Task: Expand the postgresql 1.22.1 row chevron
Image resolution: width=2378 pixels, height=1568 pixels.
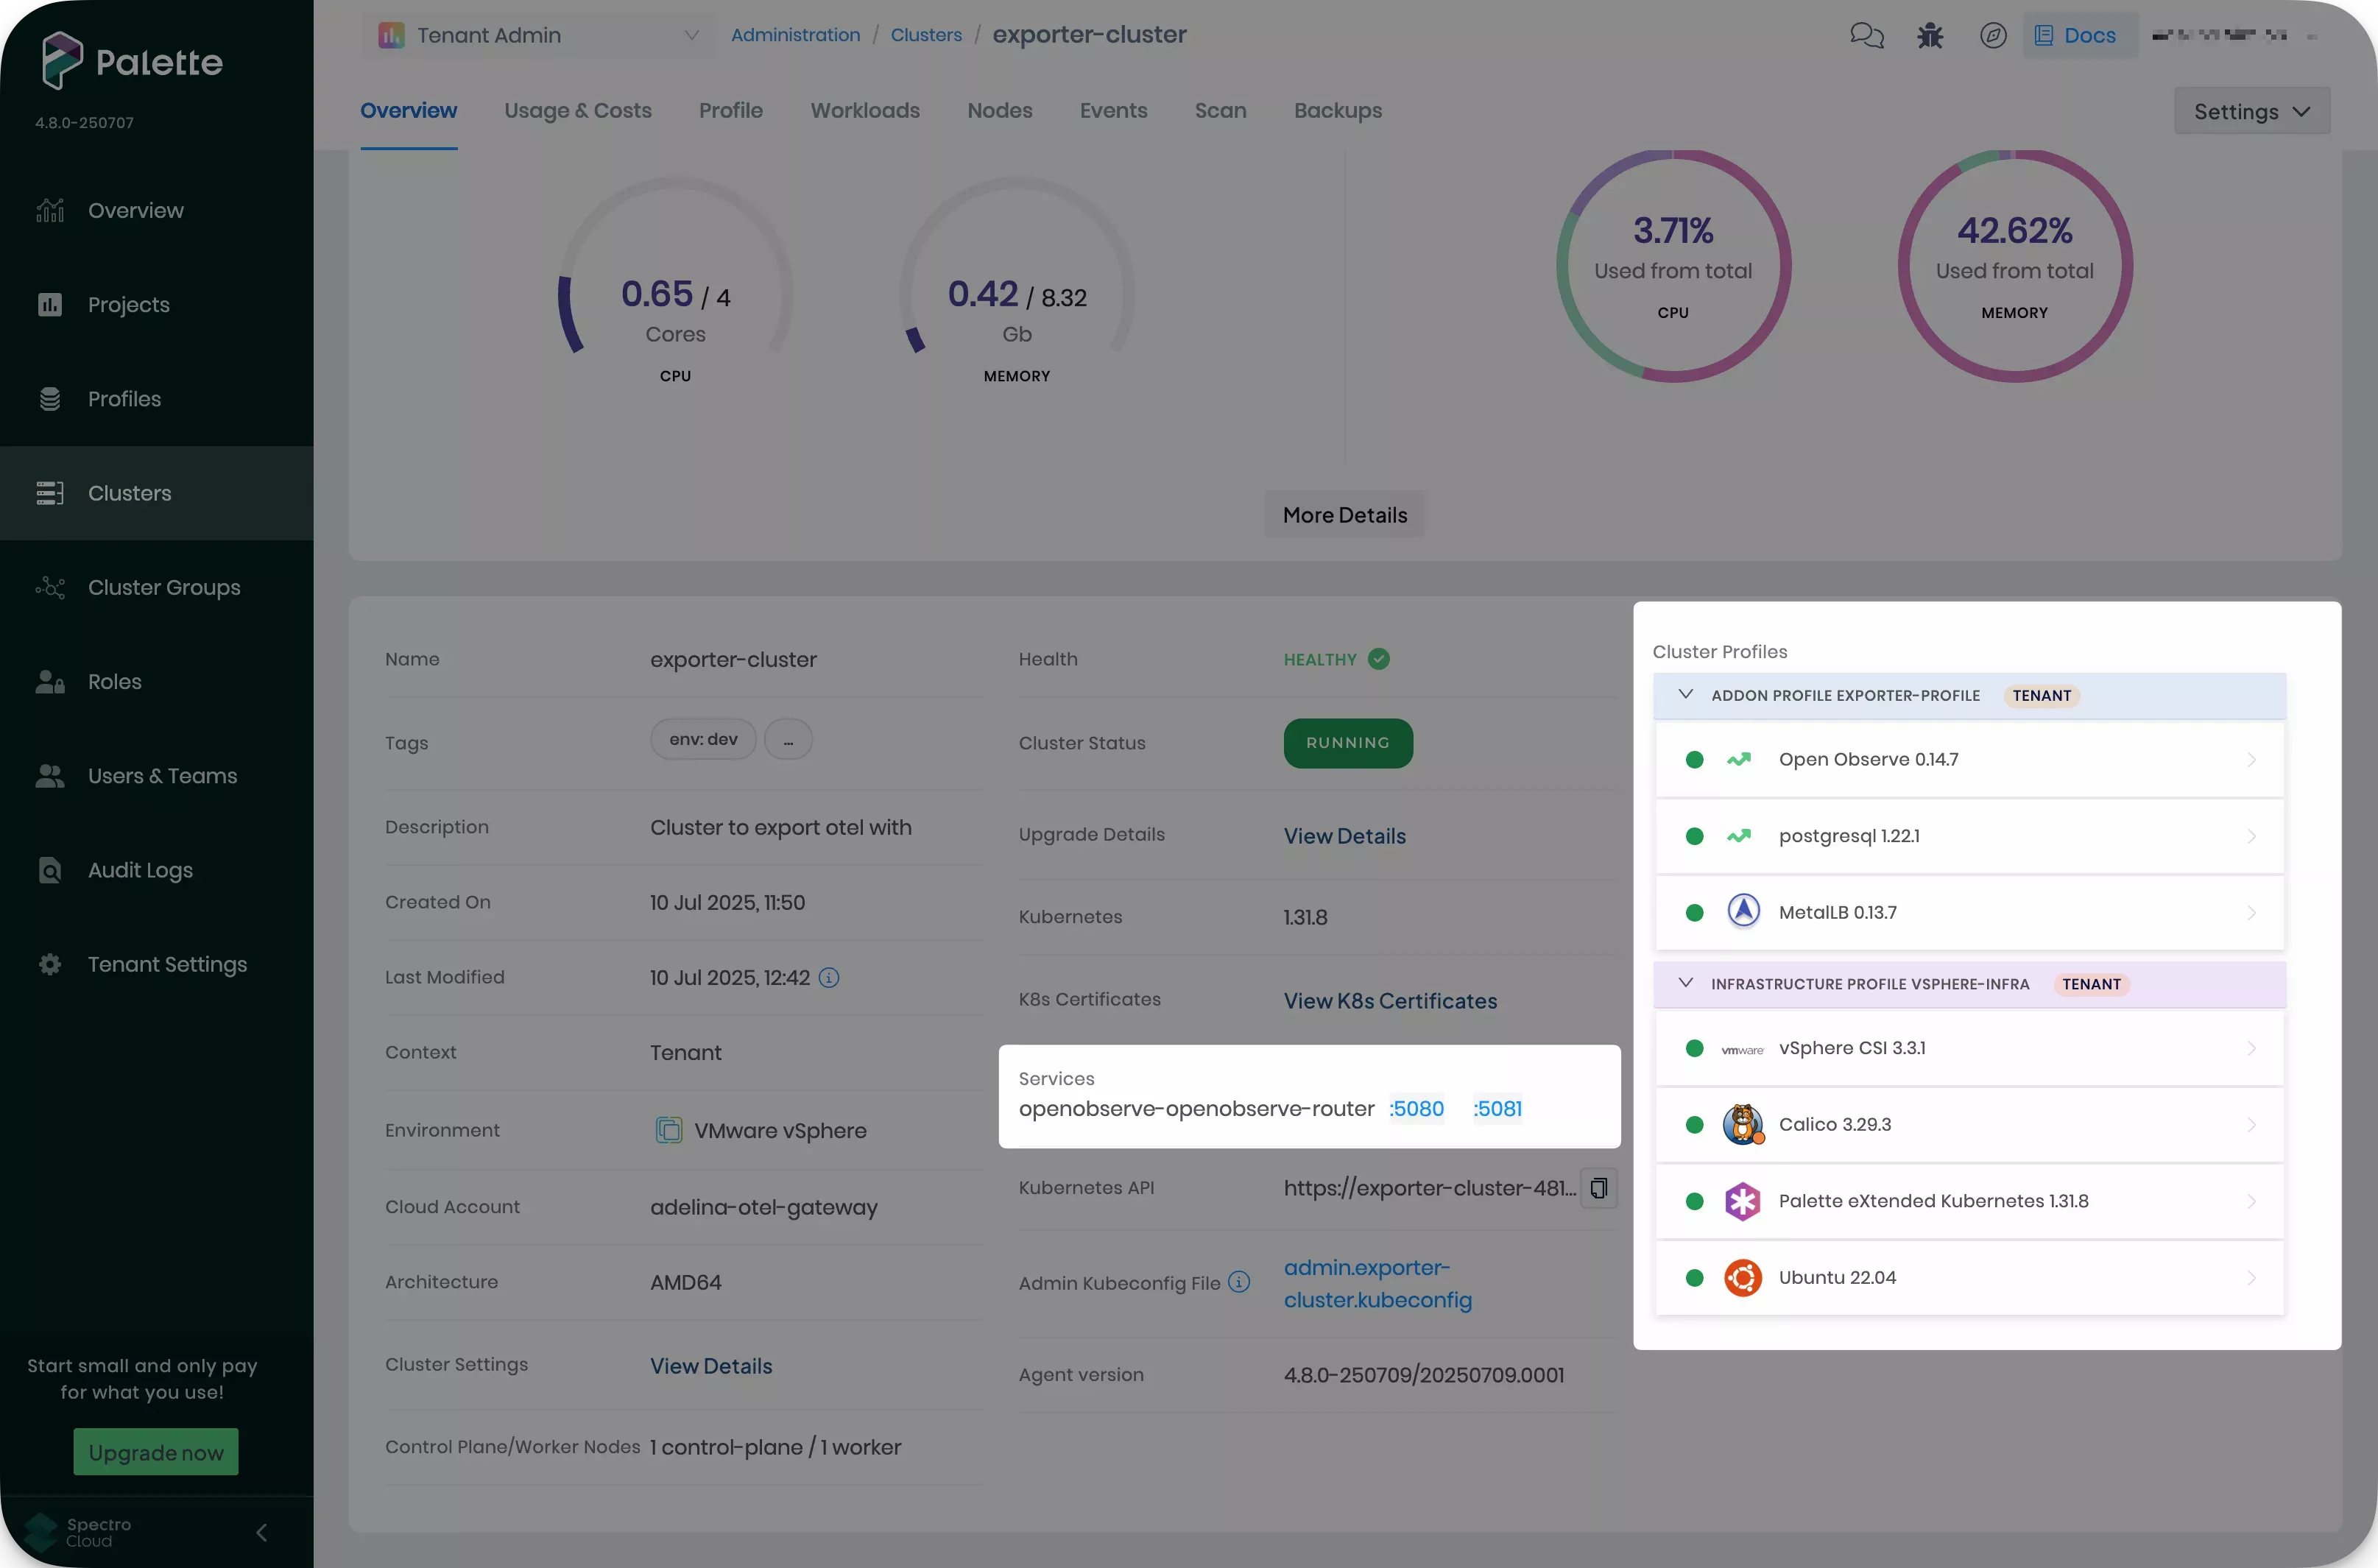Action: [2251, 836]
